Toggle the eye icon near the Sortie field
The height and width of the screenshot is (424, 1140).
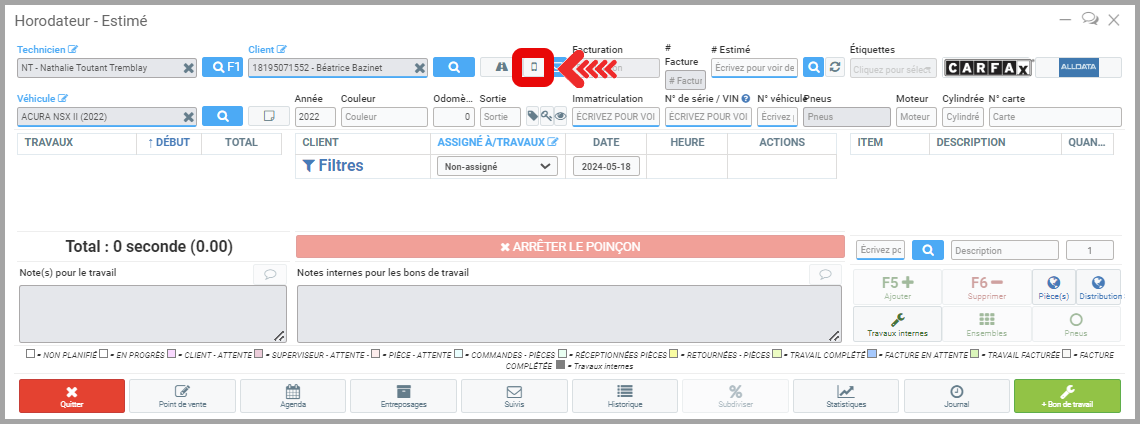coord(560,116)
